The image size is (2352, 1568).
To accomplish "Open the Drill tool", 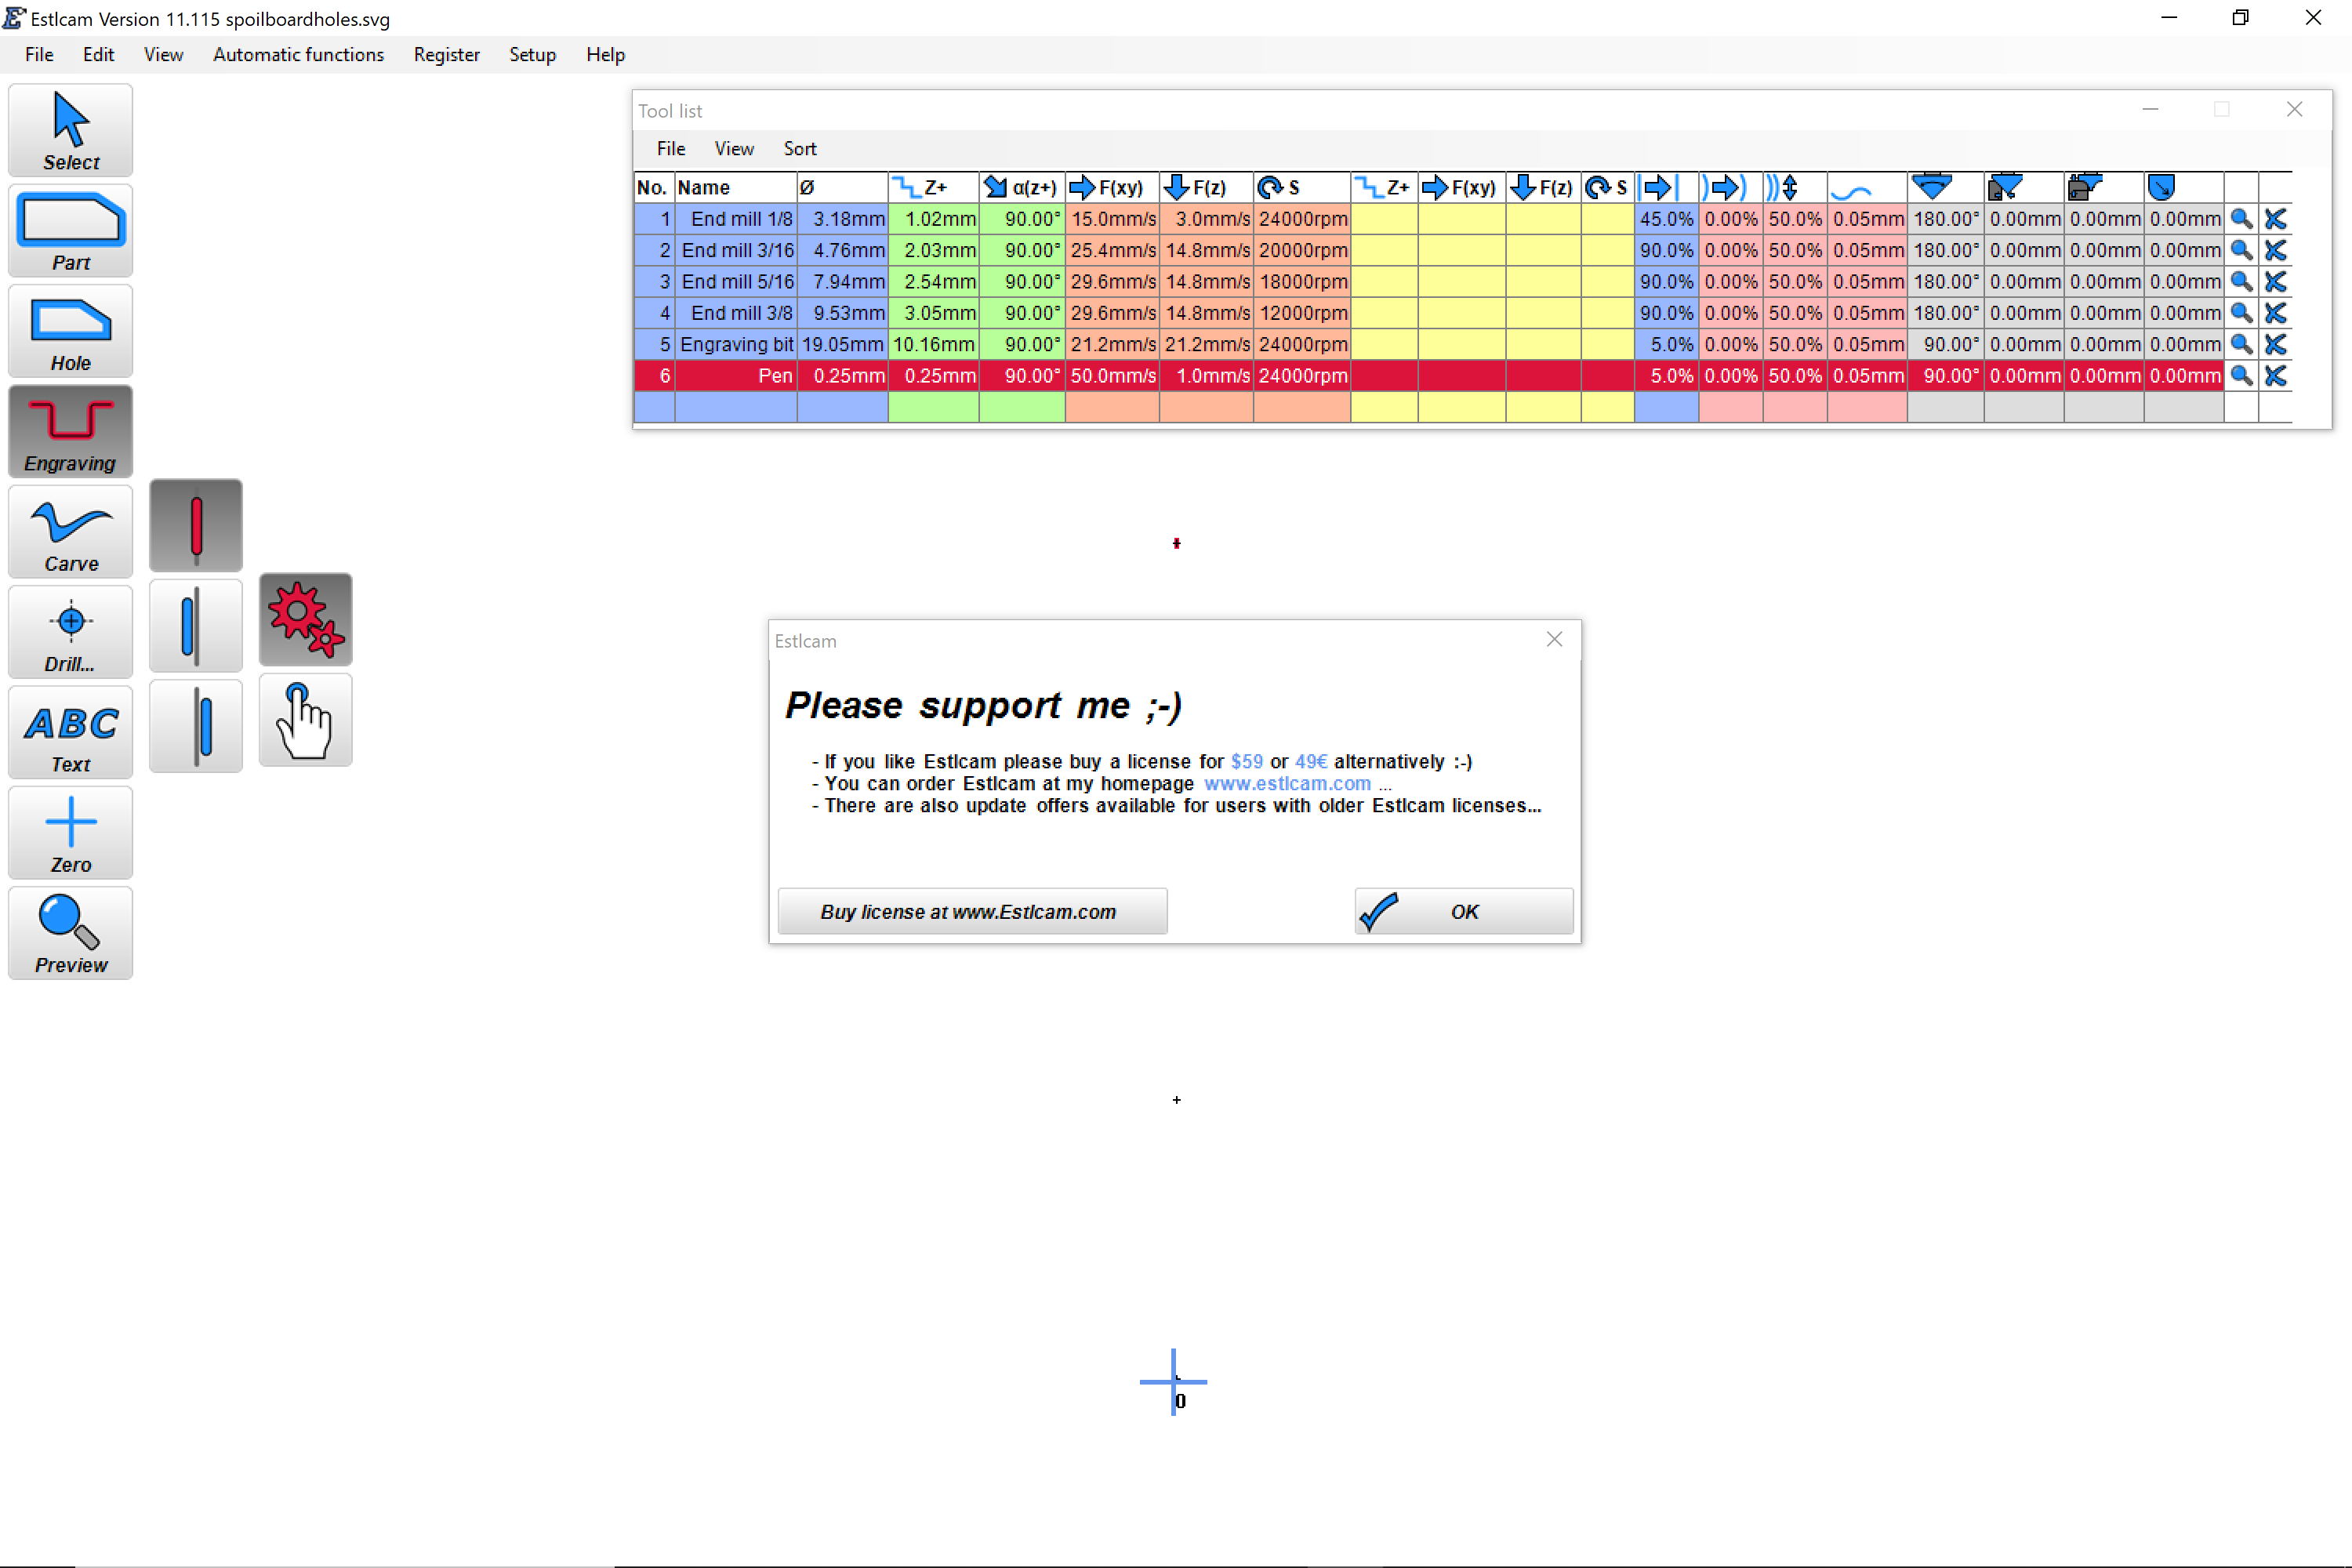I will [70, 632].
